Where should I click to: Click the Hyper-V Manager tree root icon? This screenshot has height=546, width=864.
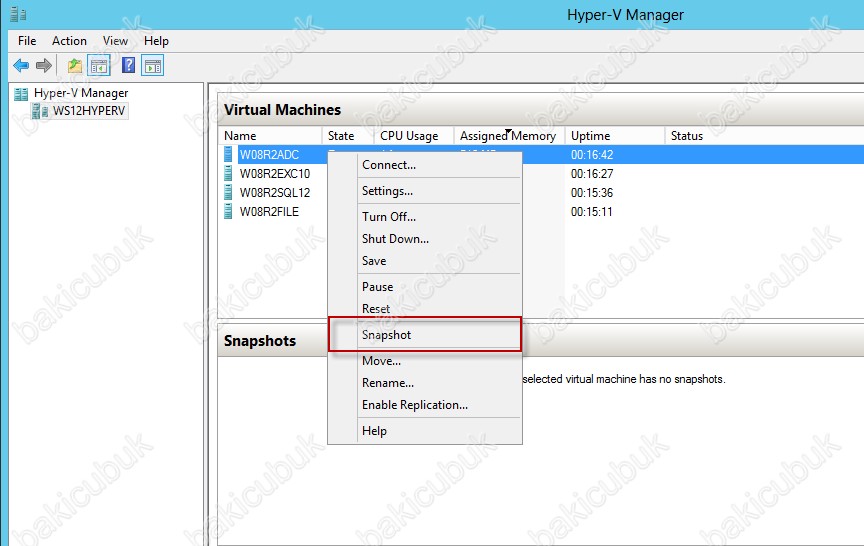[21, 94]
